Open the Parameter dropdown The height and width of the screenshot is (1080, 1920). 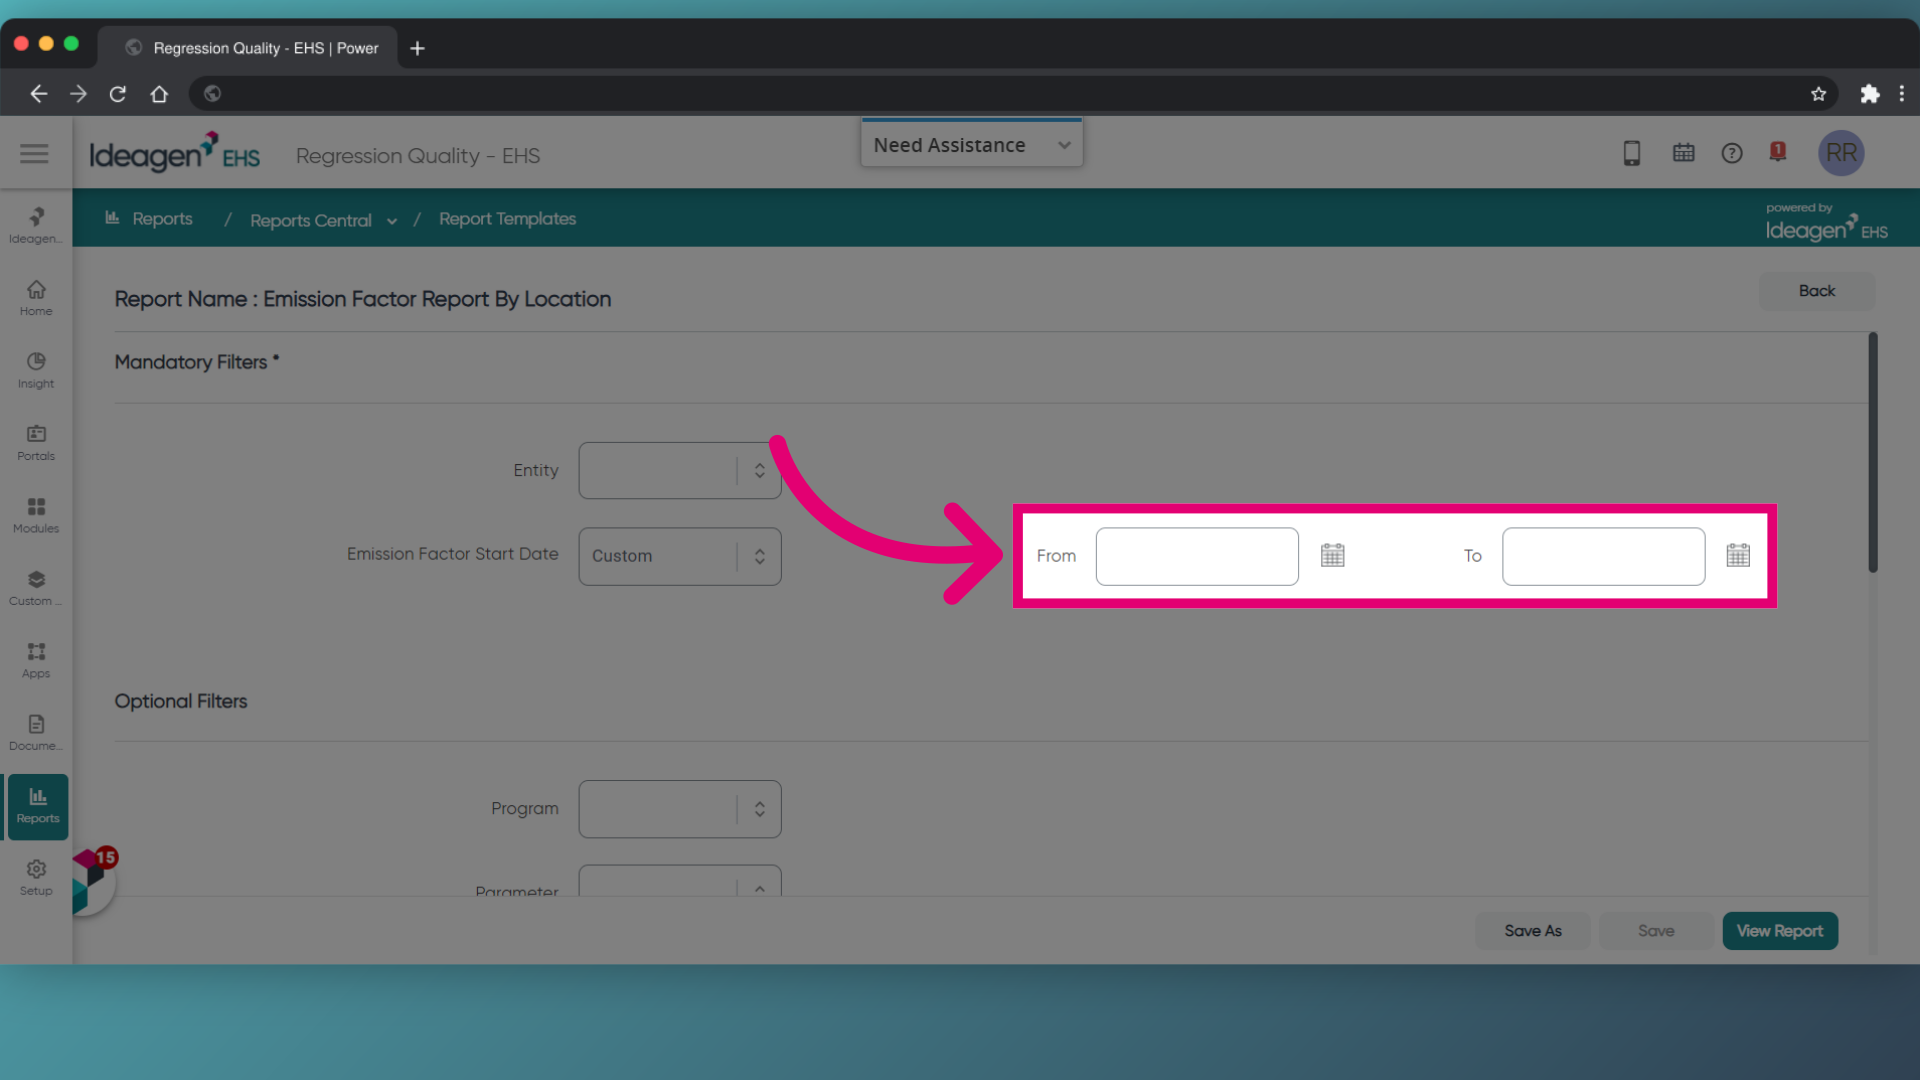click(680, 881)
